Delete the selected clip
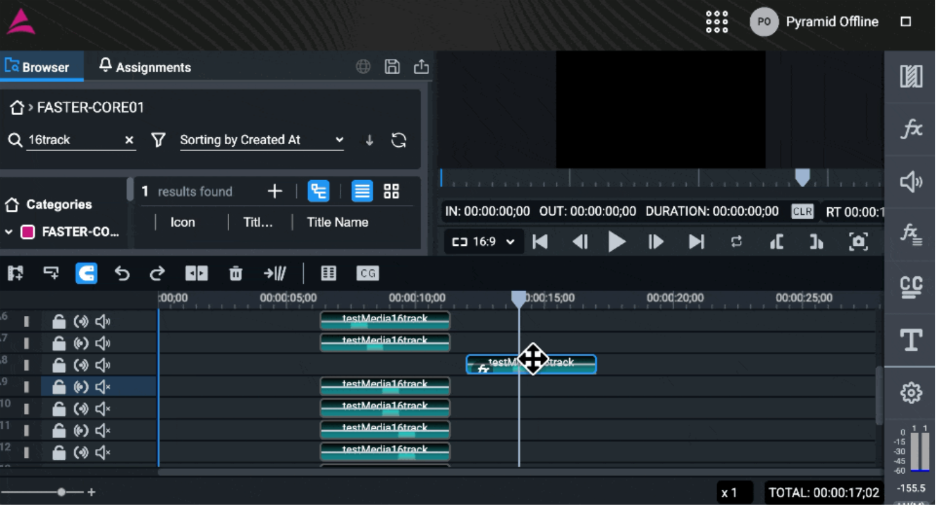The width and height of the screenshot is (936, 505). point(236,273)
